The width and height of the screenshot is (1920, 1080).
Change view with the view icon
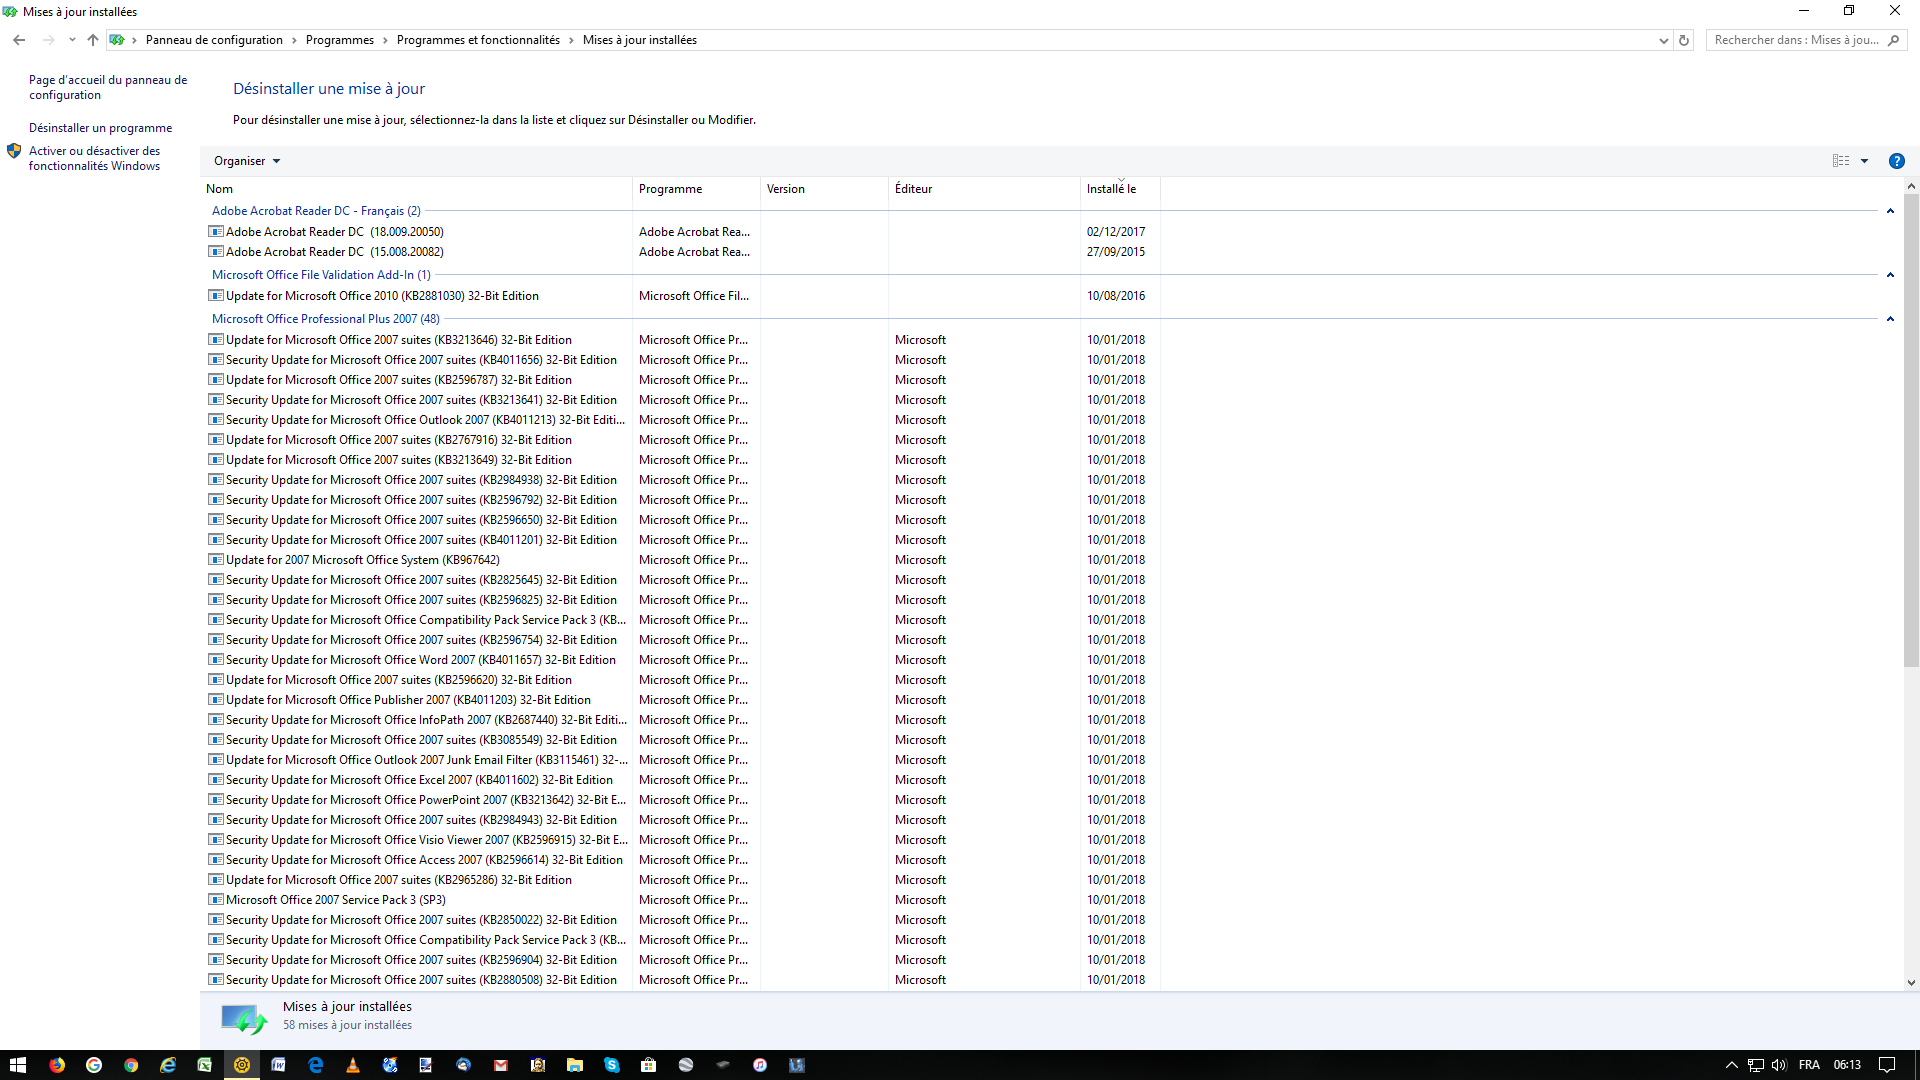tap(1841, 161)
